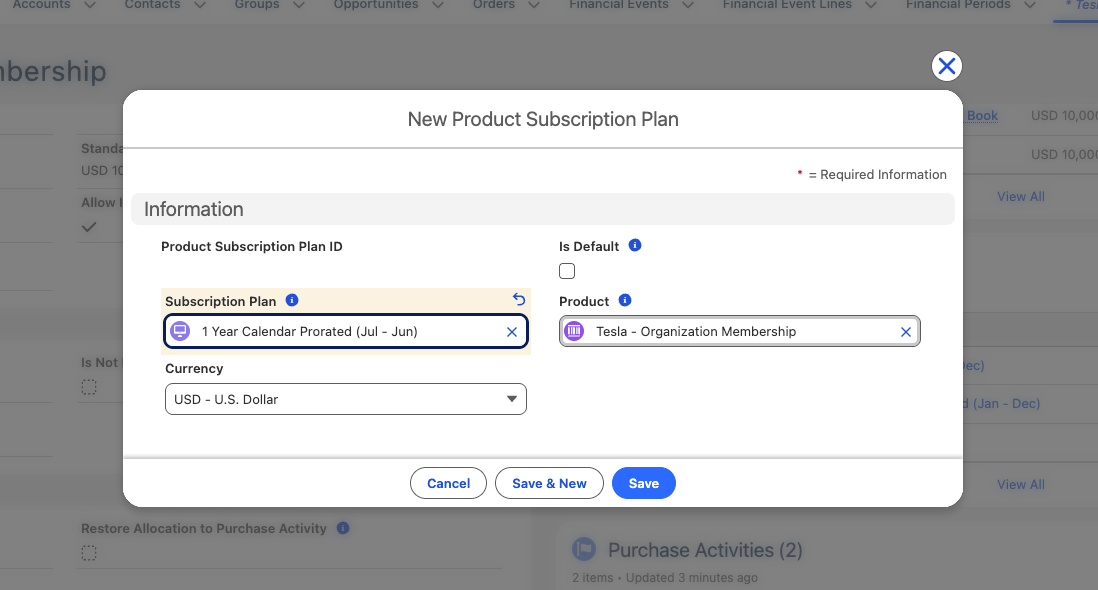The width and height of the screenshot is (1098, 590).
Task: Undo the Subscription Plan field change
Action: pyautogui.click(x=519, y=300)
